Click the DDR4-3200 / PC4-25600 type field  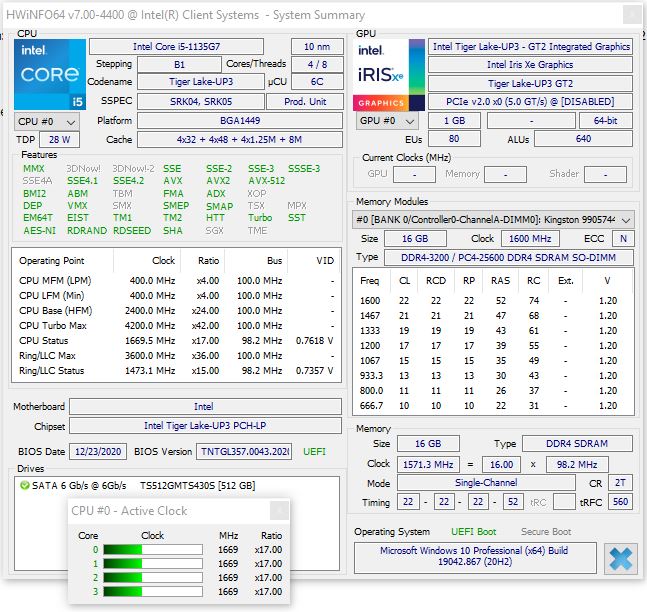pos(509,258)
